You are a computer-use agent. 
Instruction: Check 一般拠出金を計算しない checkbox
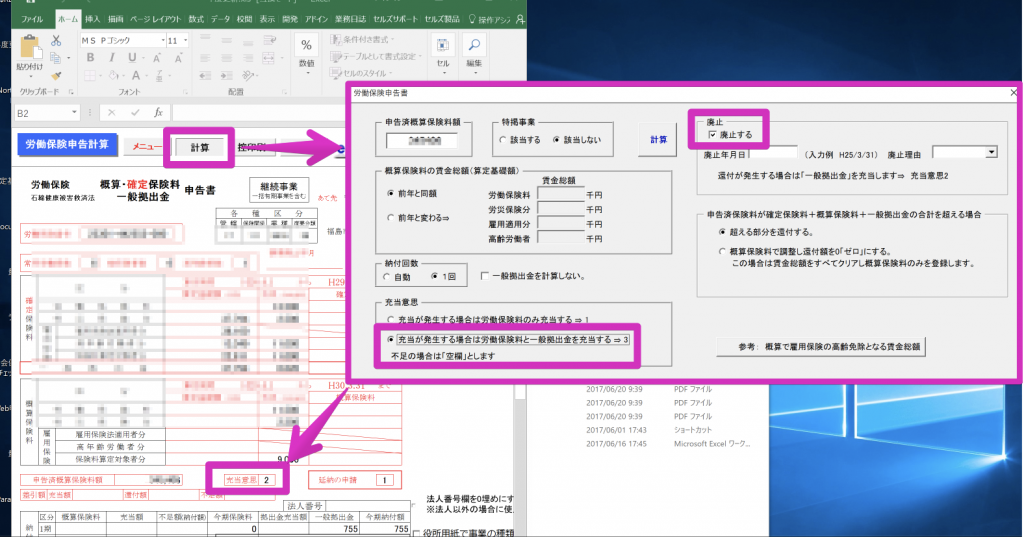click(485, 276)
